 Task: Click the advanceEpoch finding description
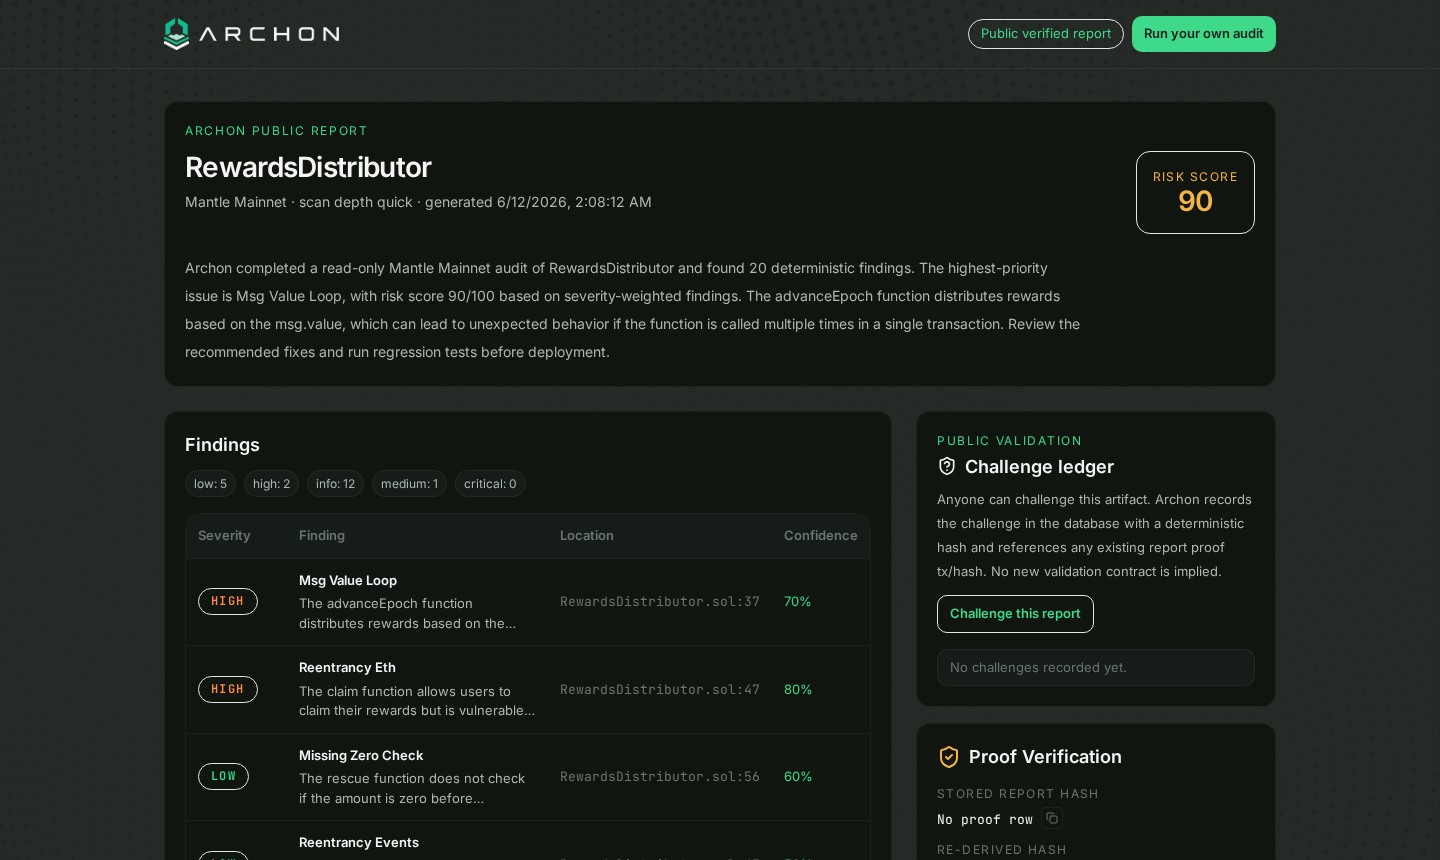tap(408, 614)
